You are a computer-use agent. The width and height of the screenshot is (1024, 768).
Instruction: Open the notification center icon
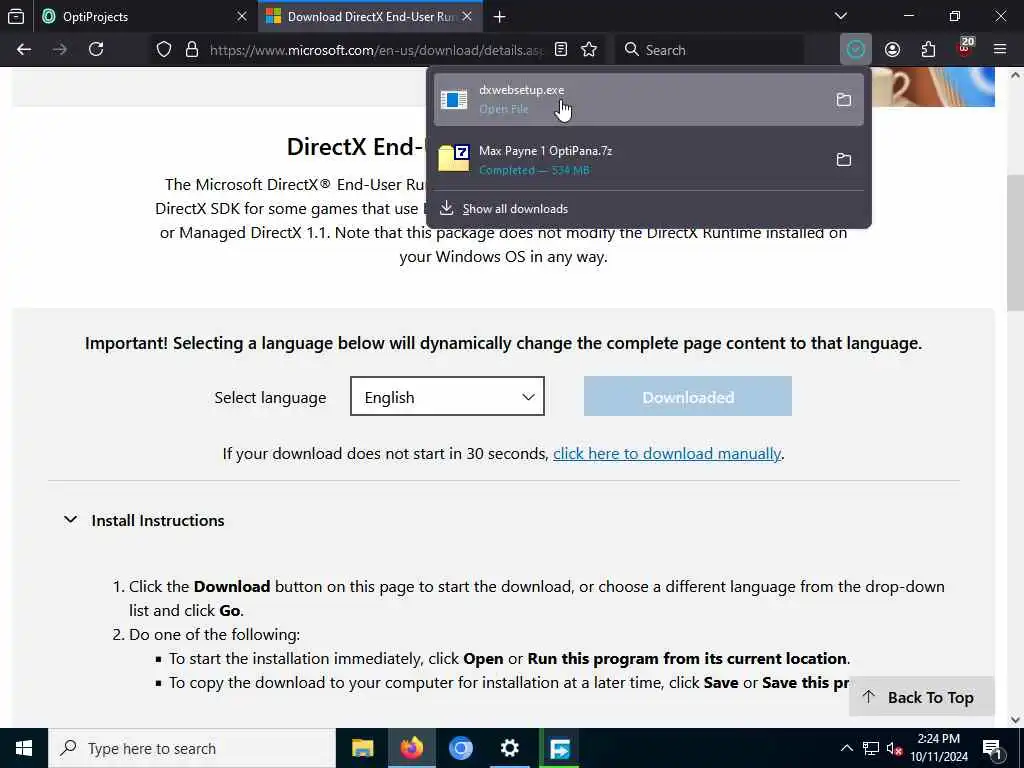pyautogui.click(x=993, y=749)
